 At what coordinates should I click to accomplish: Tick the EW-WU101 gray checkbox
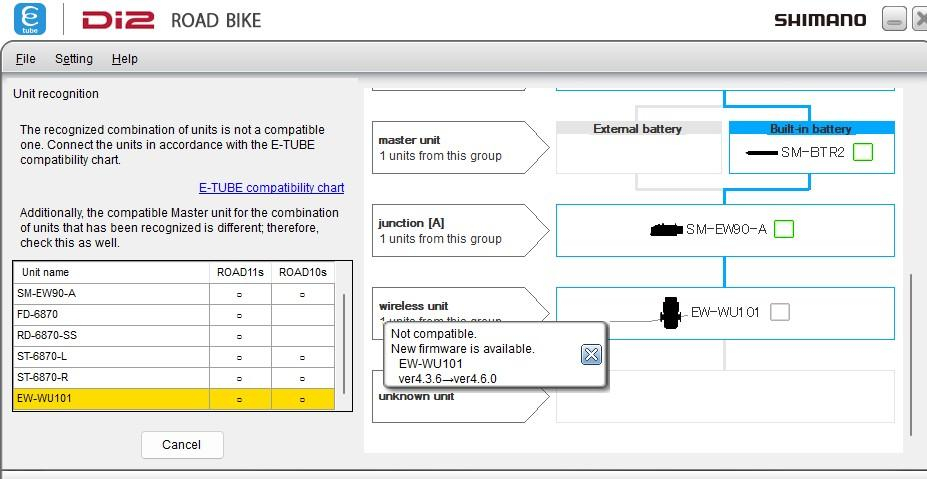[780, 312]
